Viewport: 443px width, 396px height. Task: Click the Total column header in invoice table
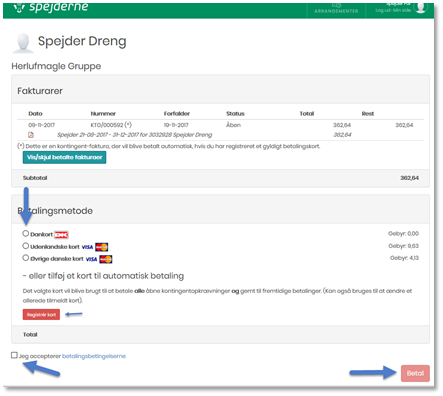(x=307, y=114)
